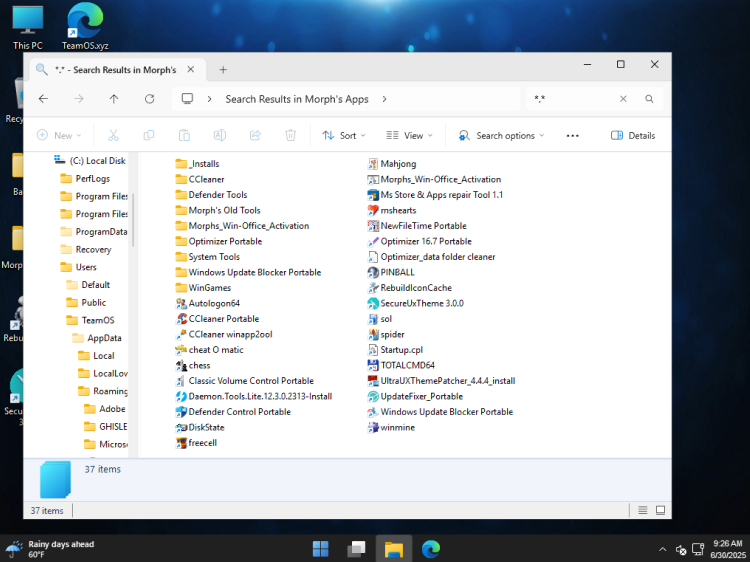
Task: Select Defender Control Portable item
Action: pyautogui.click(x=233, y=411)
